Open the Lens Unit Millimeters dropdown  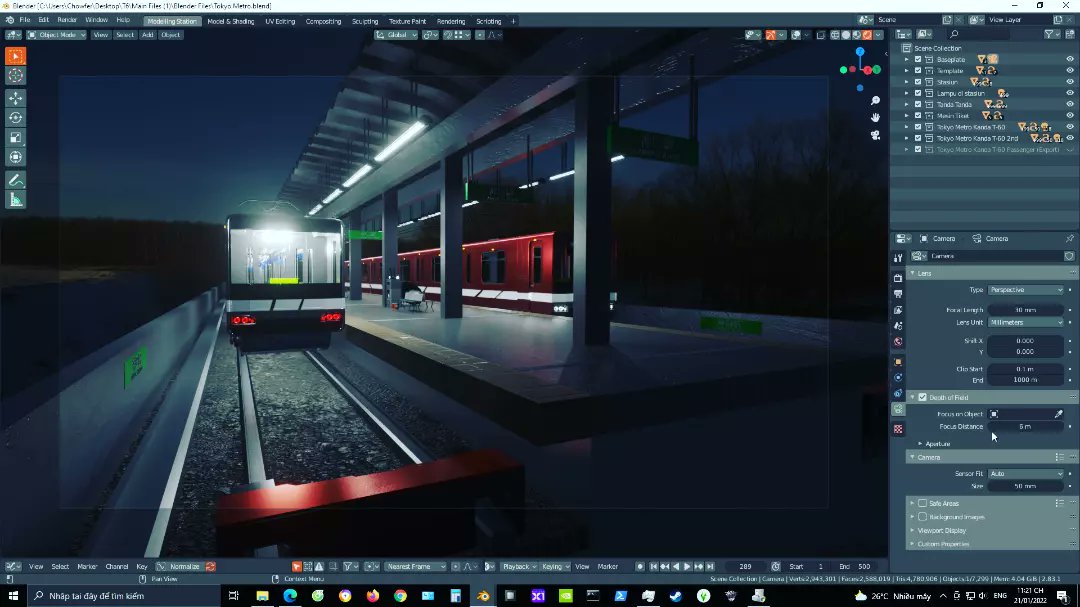[1026, 322]
